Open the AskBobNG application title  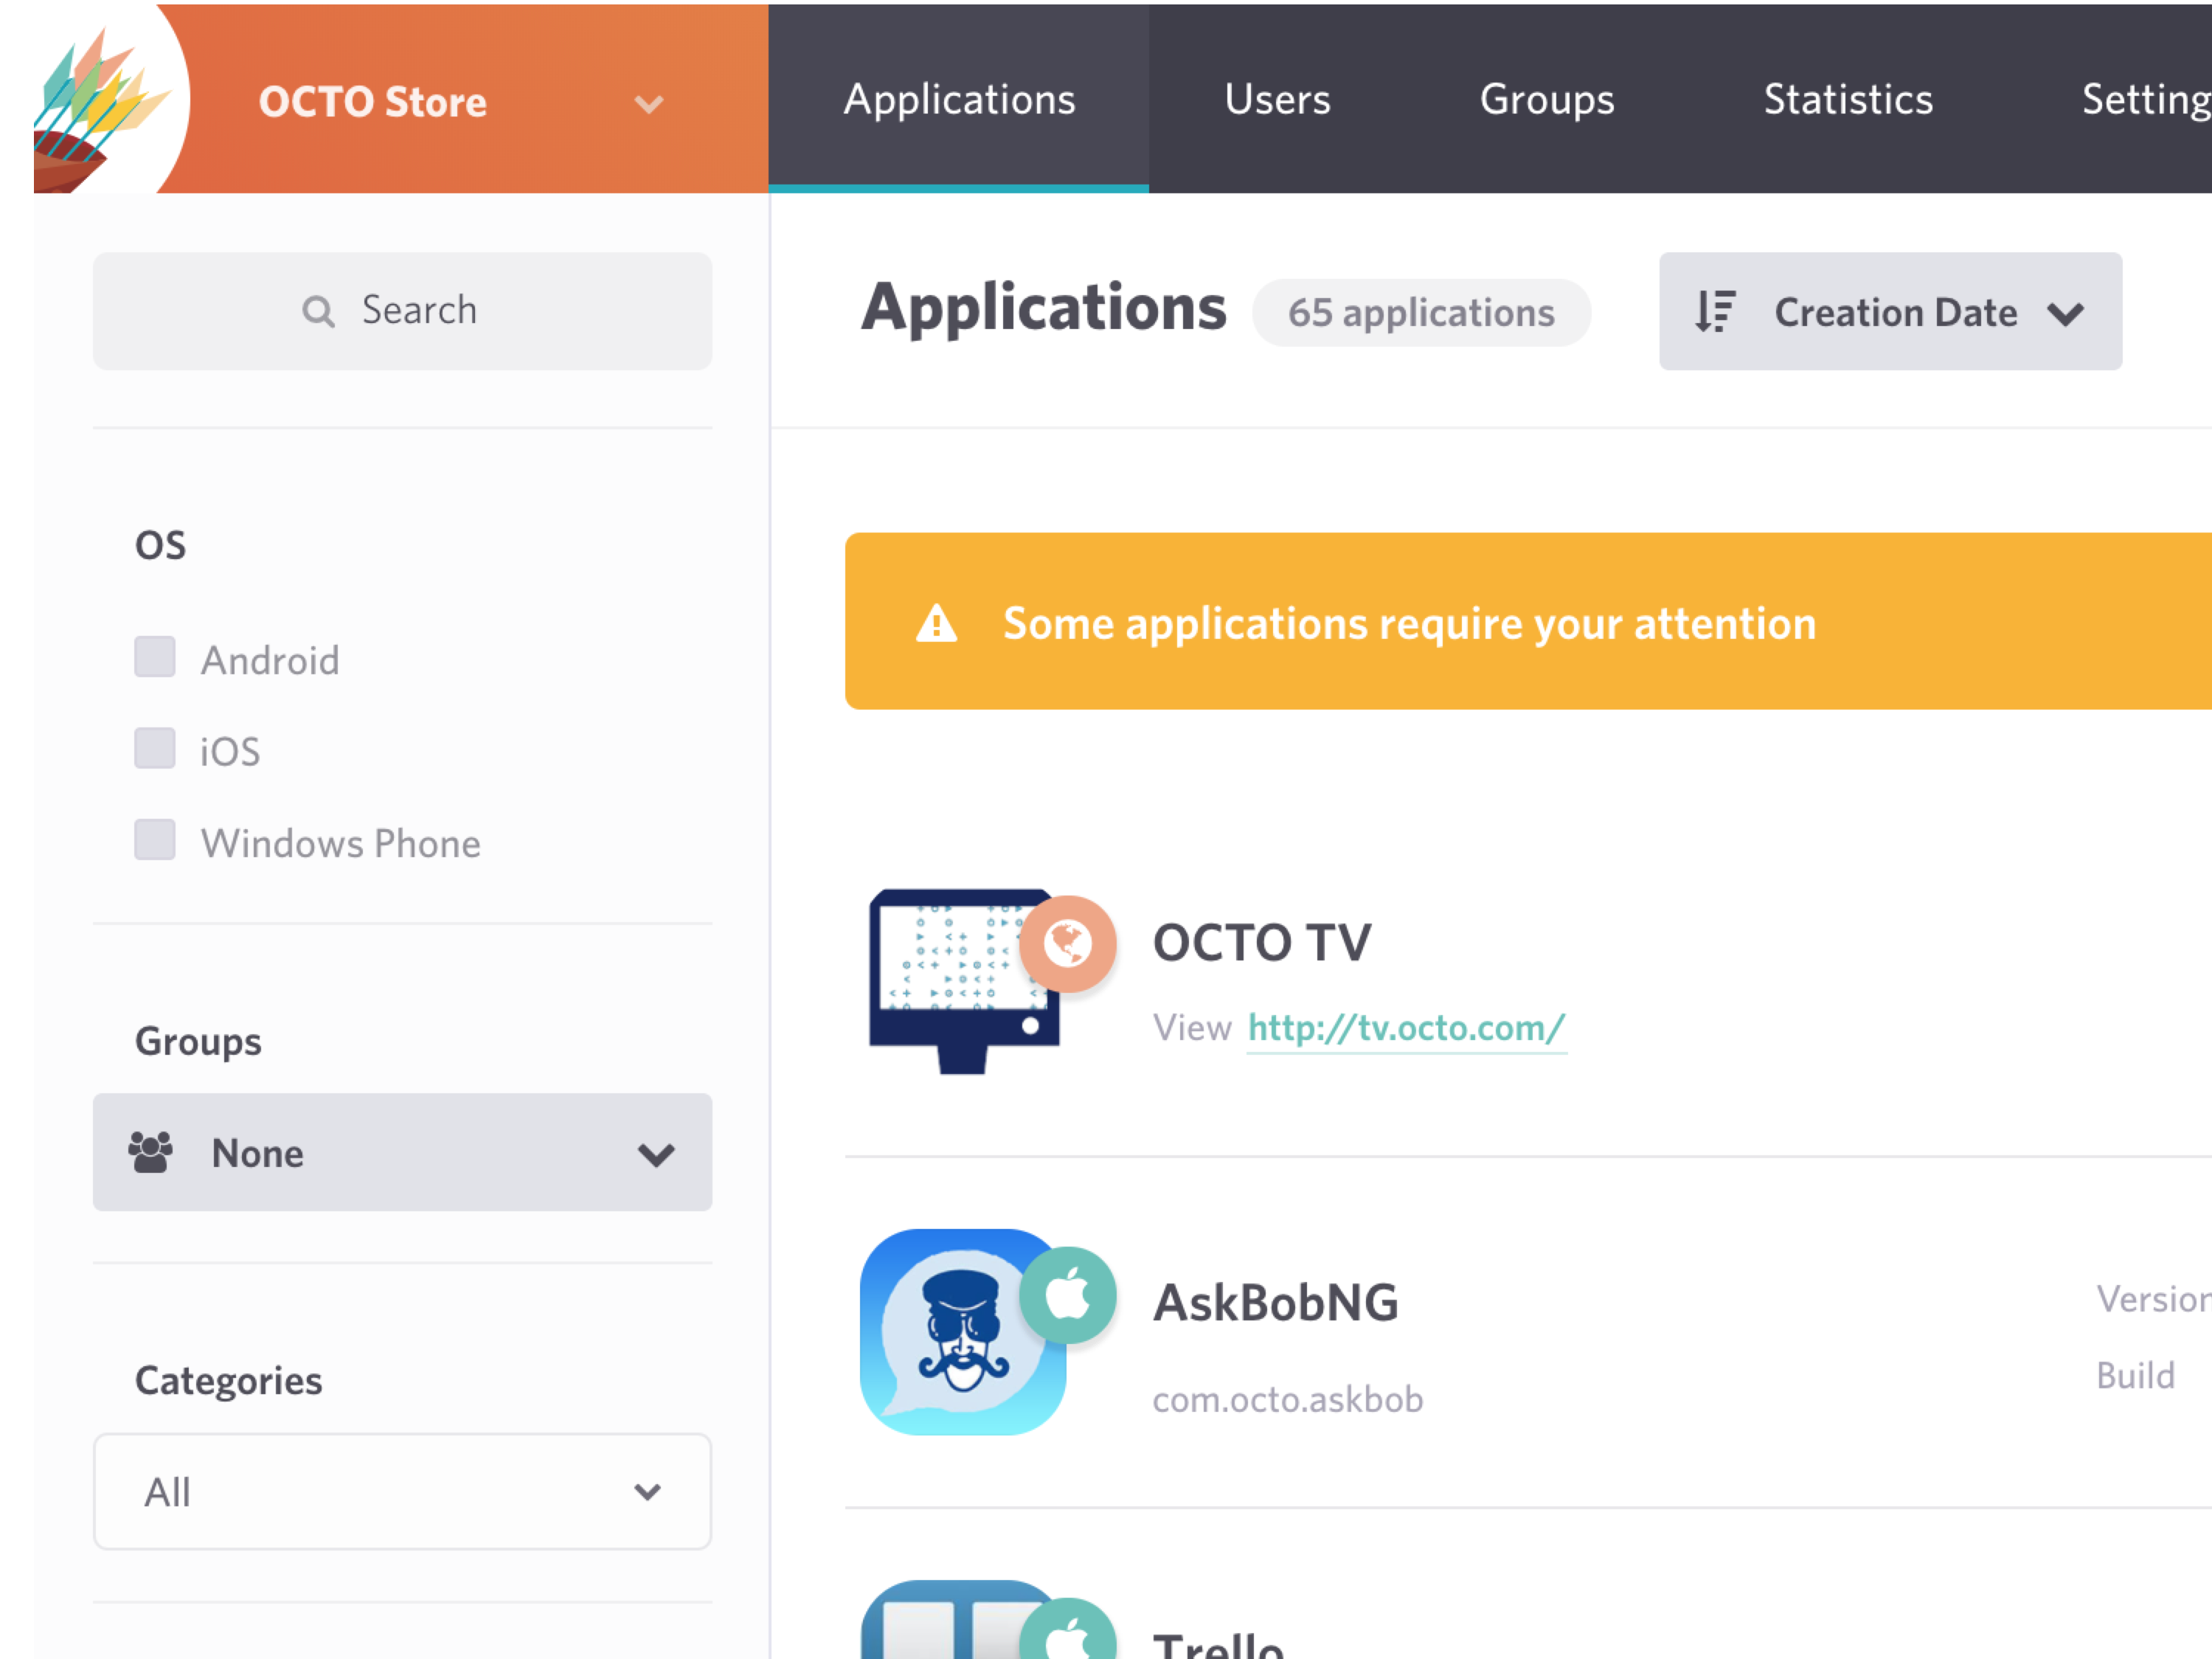point(1275,1303)
